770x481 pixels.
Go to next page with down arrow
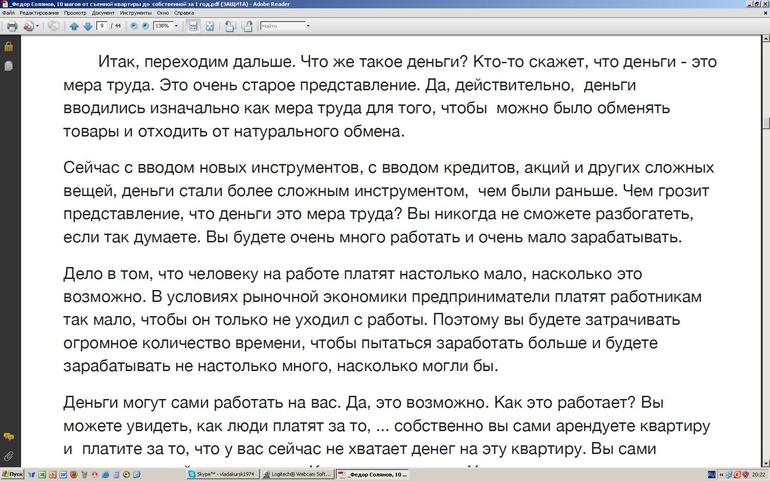coord(87,26)
